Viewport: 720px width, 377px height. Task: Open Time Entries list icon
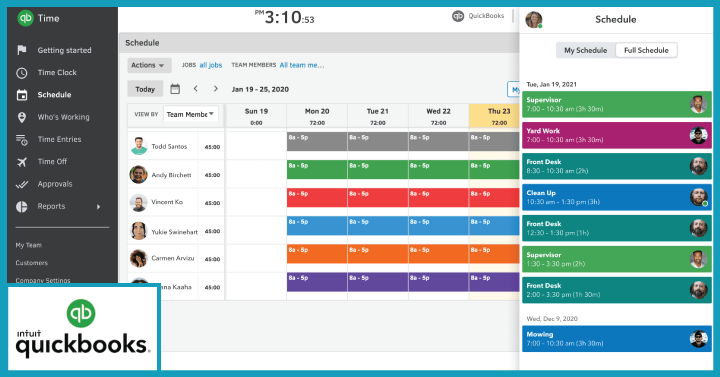click(22, 140)
